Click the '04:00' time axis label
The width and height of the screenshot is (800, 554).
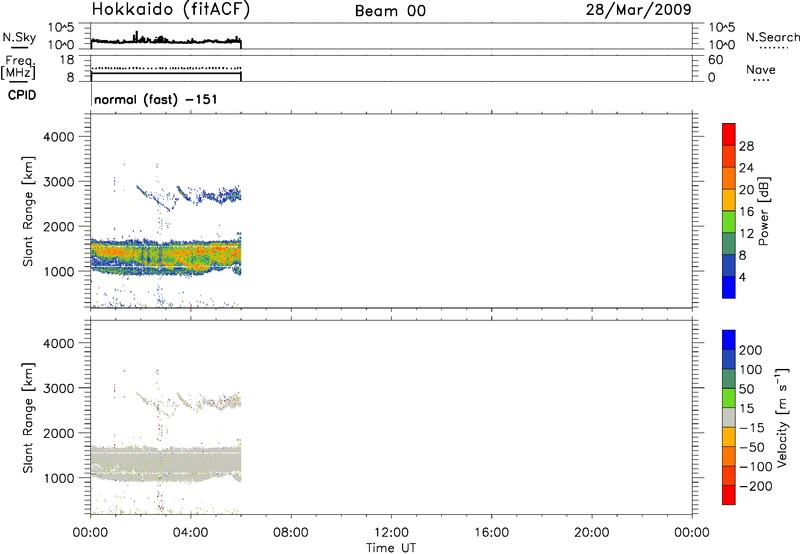pyautogui.click(x=191, y=533)
